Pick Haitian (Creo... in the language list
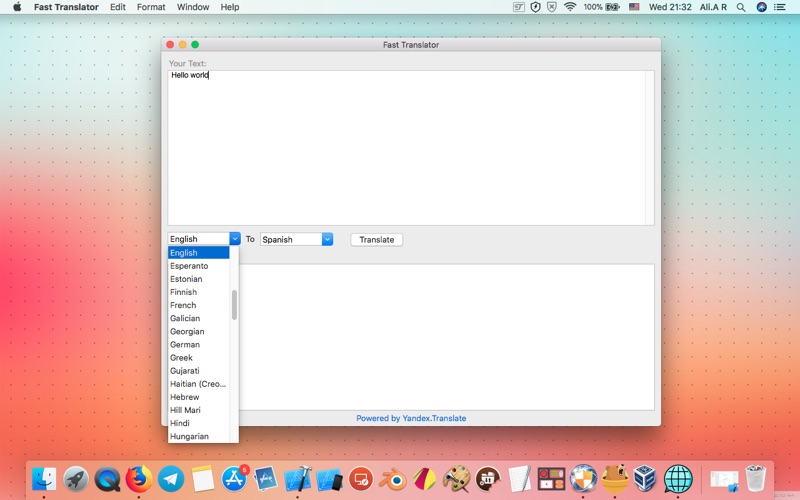 198,384
